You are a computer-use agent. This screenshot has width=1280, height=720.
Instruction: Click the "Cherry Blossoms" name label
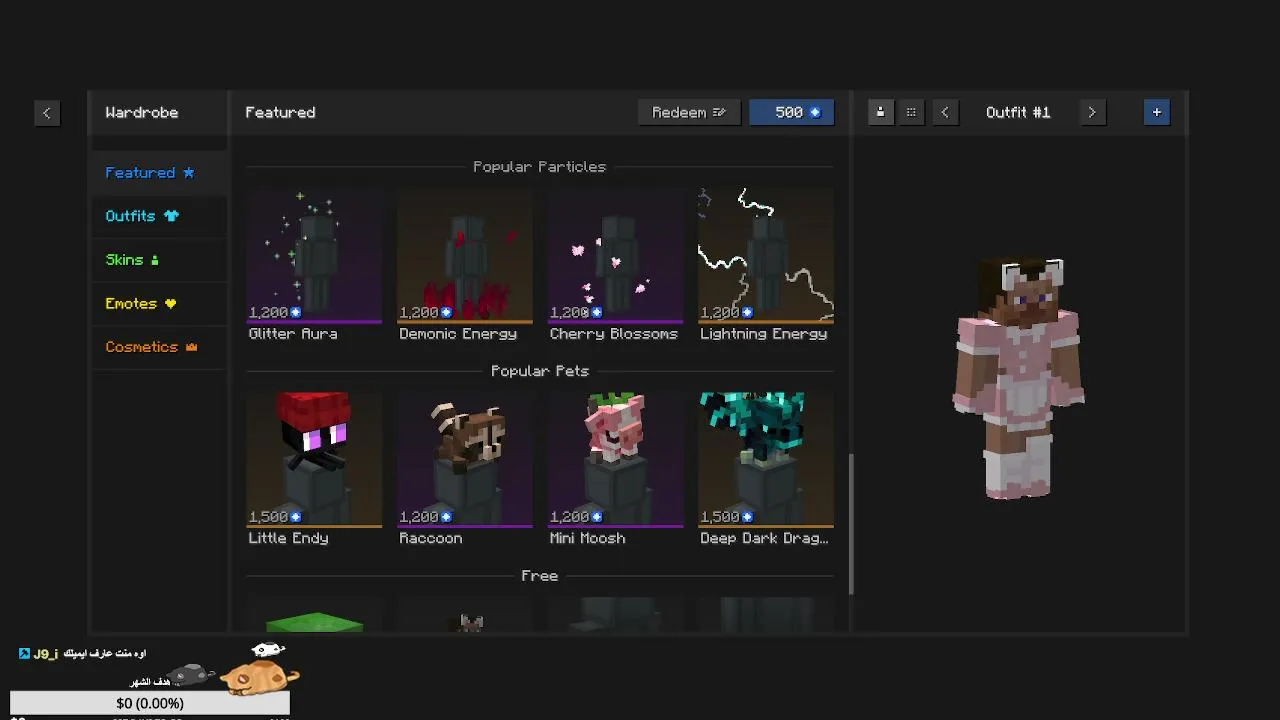[x=614, y=334]
